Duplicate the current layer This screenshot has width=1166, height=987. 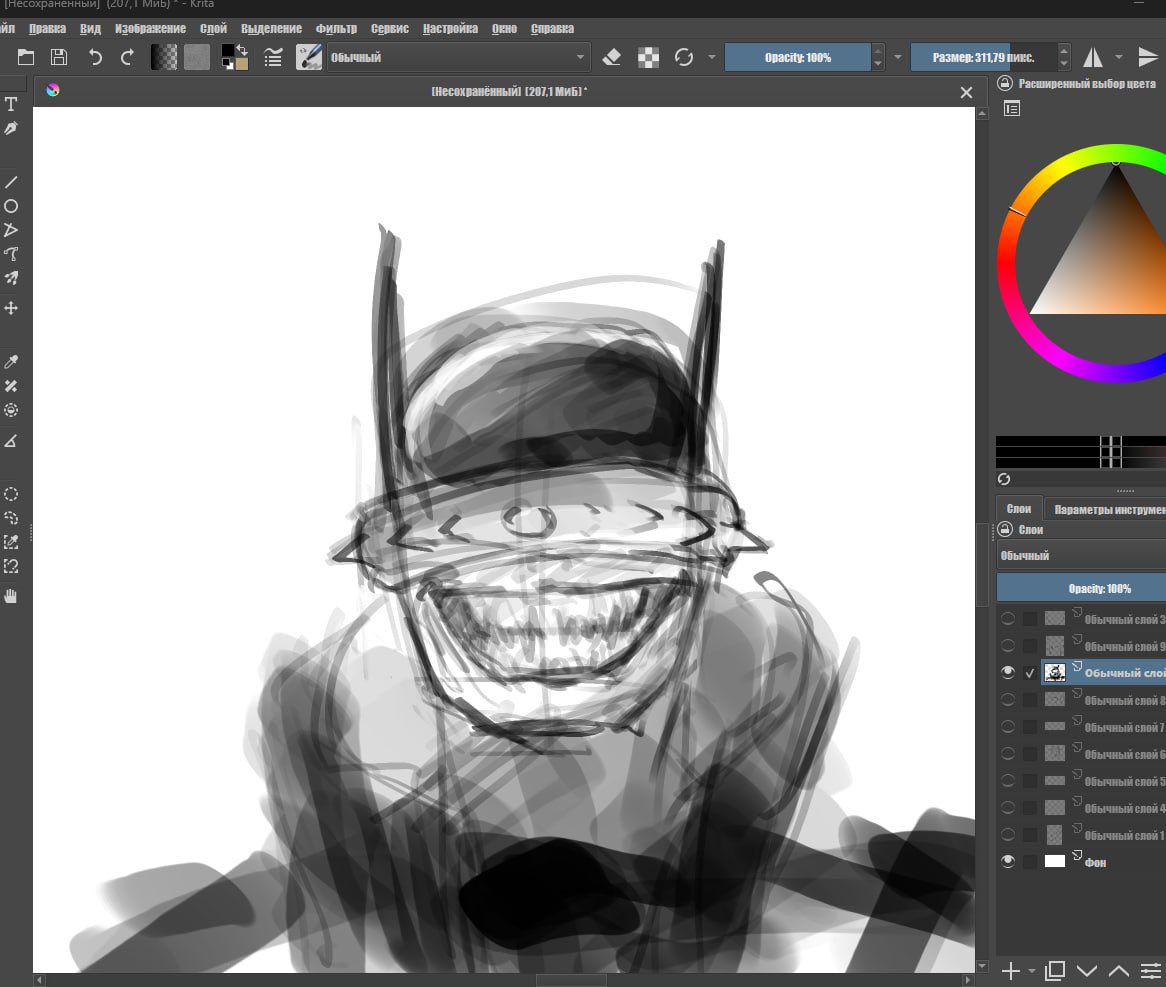[1054, 971]
